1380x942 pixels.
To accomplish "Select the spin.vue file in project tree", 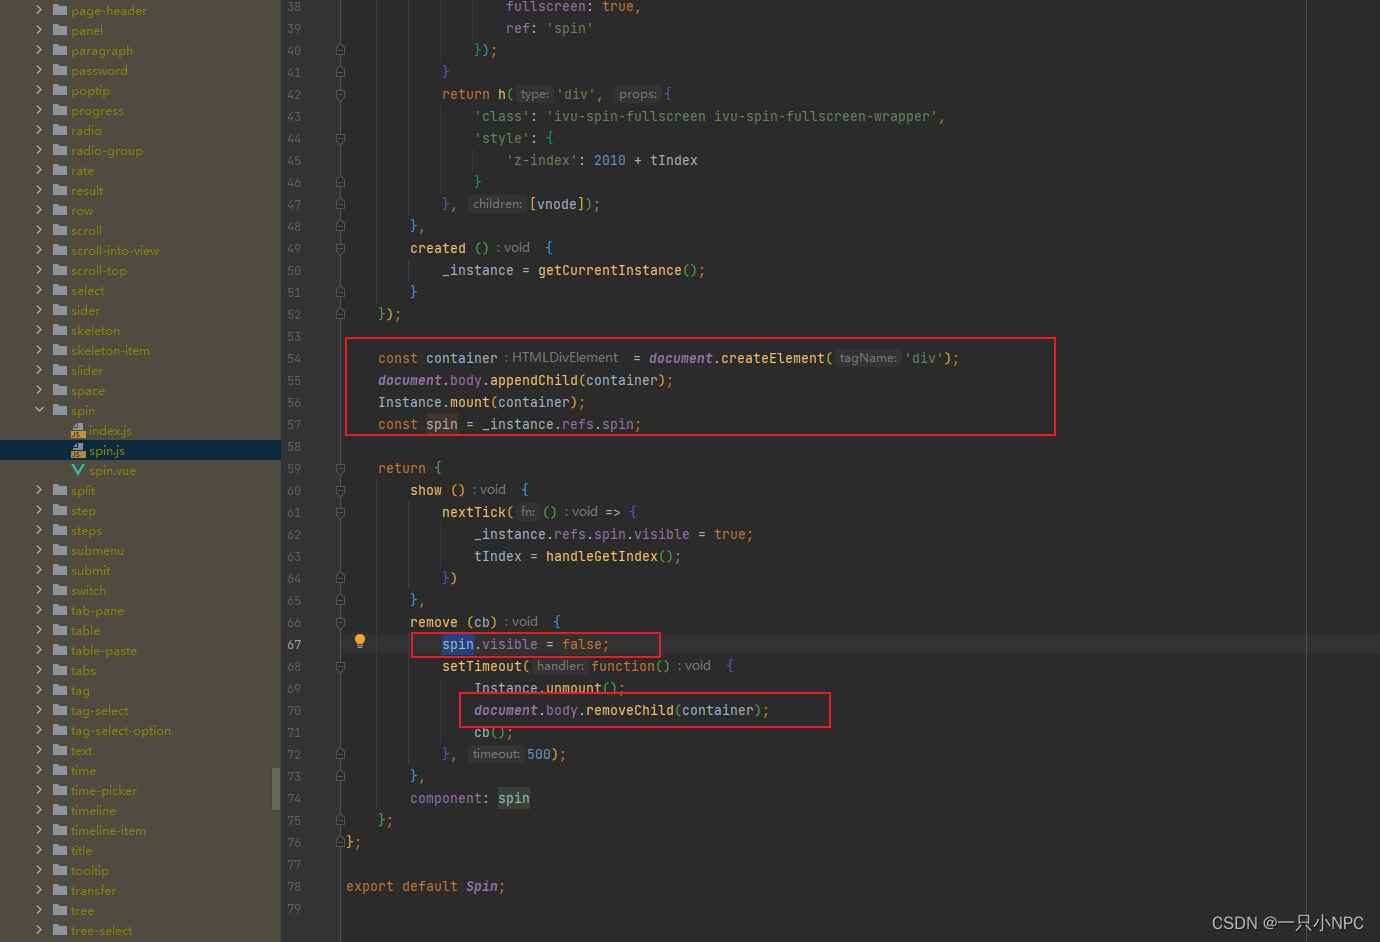I will (111, 470).
